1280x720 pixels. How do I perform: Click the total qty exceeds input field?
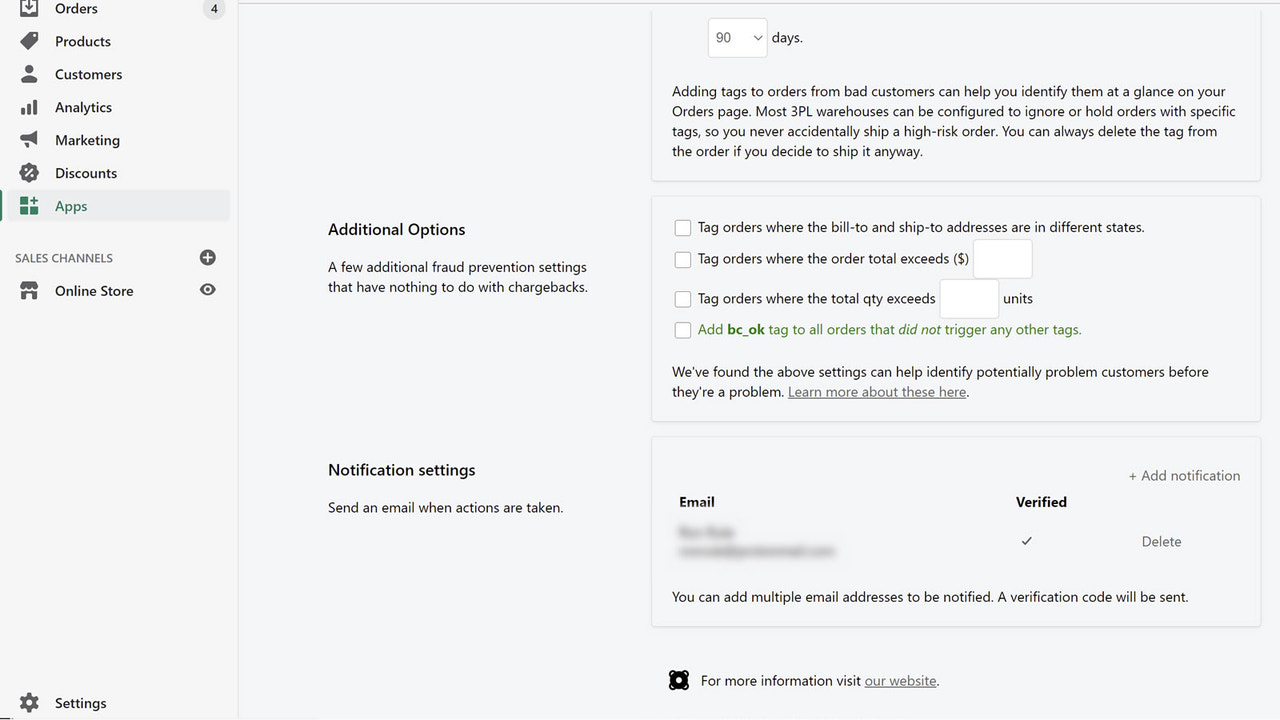point(968,298)
